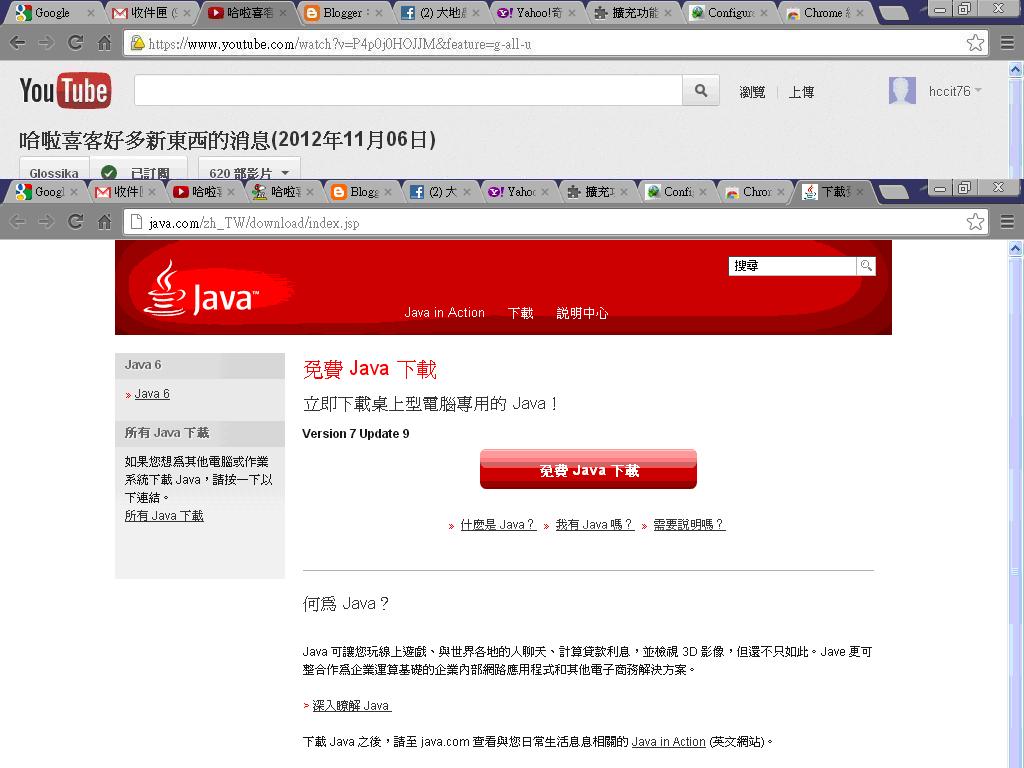Switch to Google tab in the YouTube window
The height and width of the screenshot is (768, 1024).
(x=52, y=12)
